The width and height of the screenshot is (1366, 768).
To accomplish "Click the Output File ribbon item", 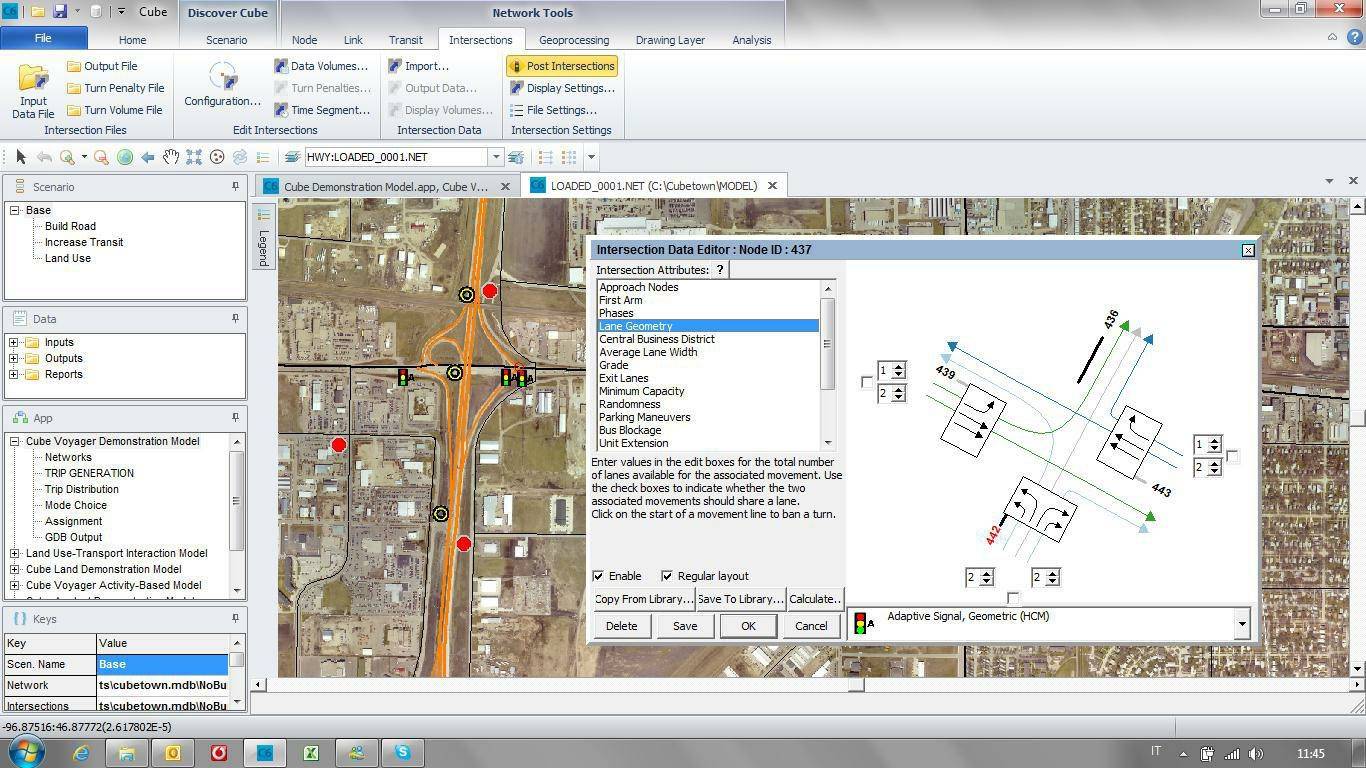I will 102,66.
